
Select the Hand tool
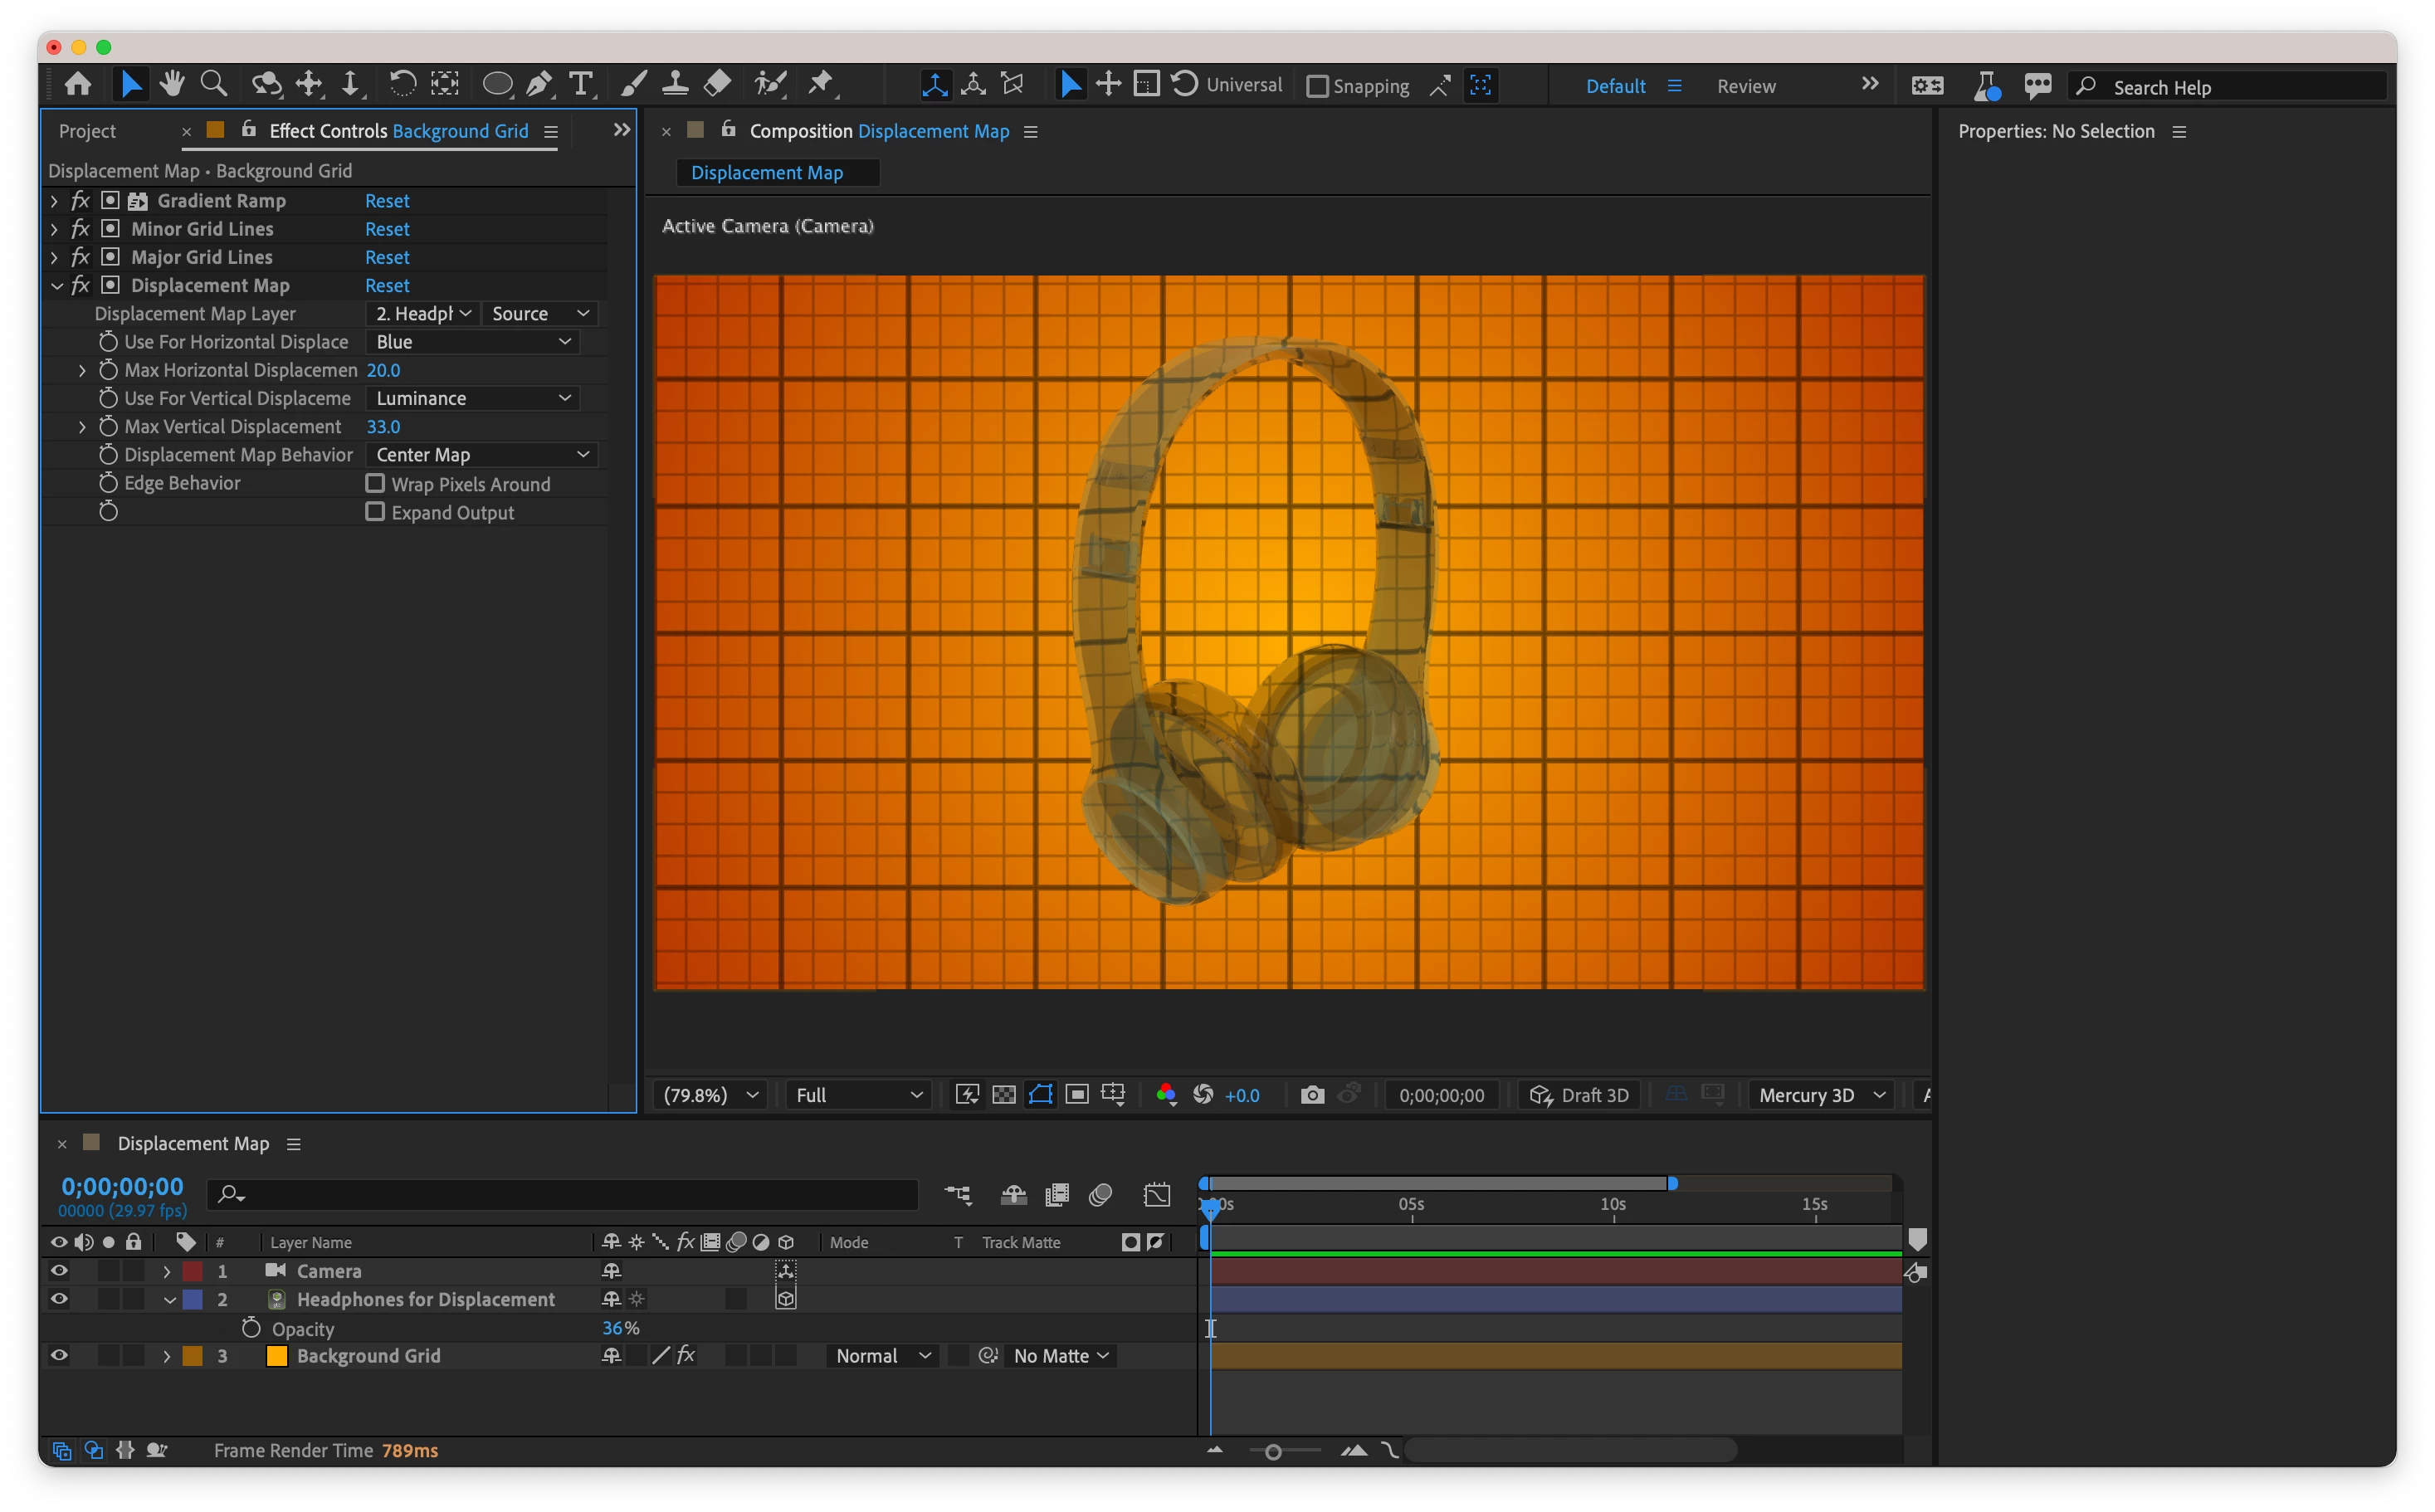[172, 85]
